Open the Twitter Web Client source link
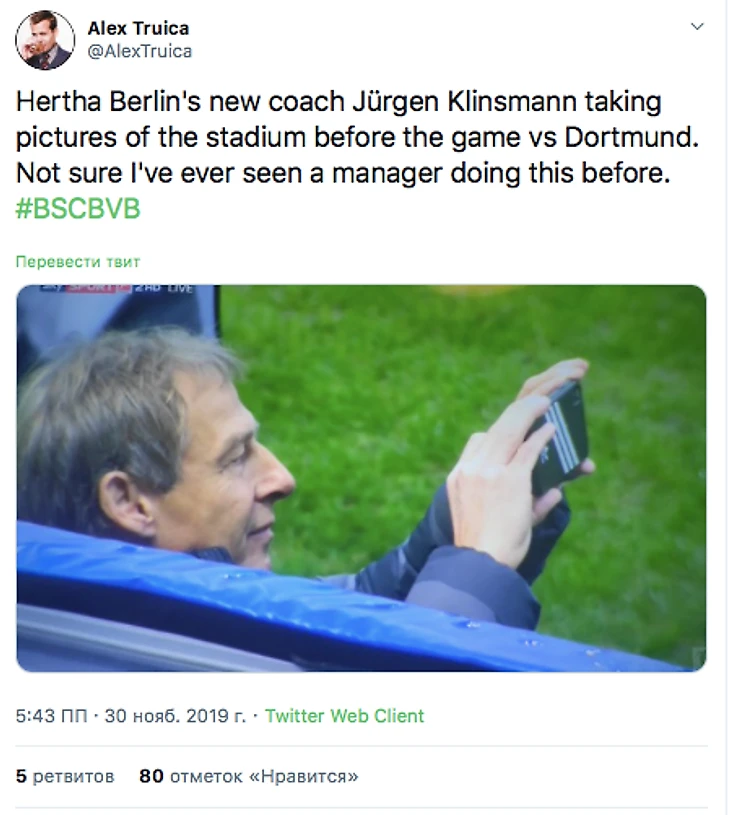Viewport: 730px width, 815px height. pyautogui.click(x=345, y=716)
